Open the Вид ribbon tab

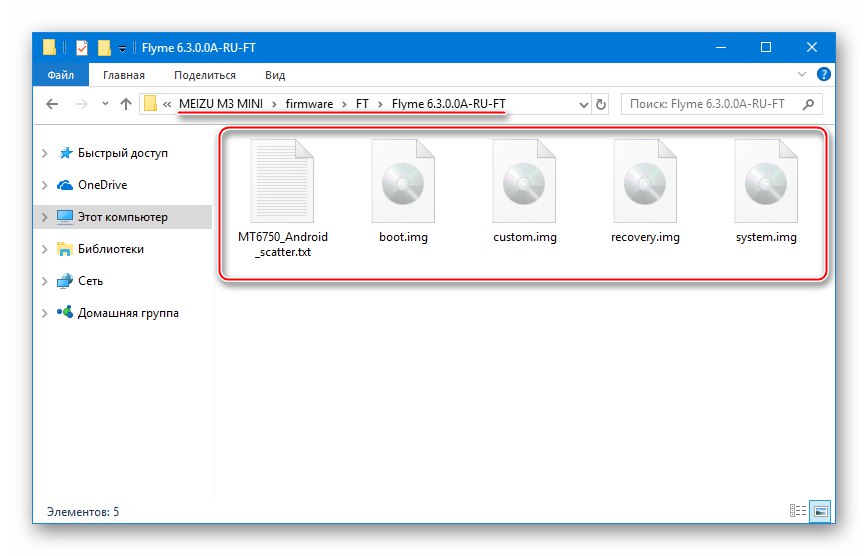(275, 75)
